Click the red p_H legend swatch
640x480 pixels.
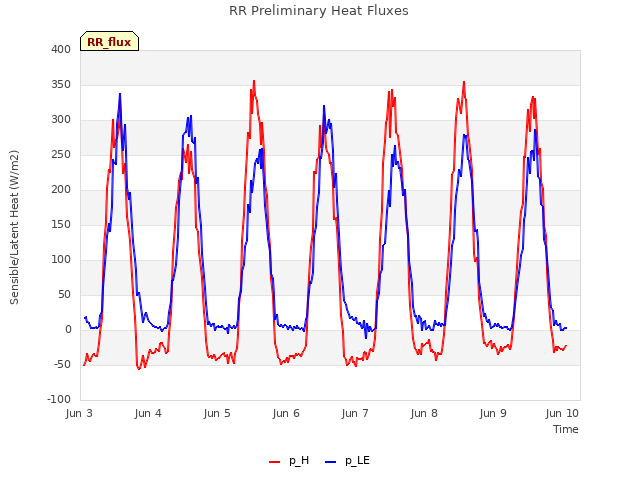click(274, 462)
